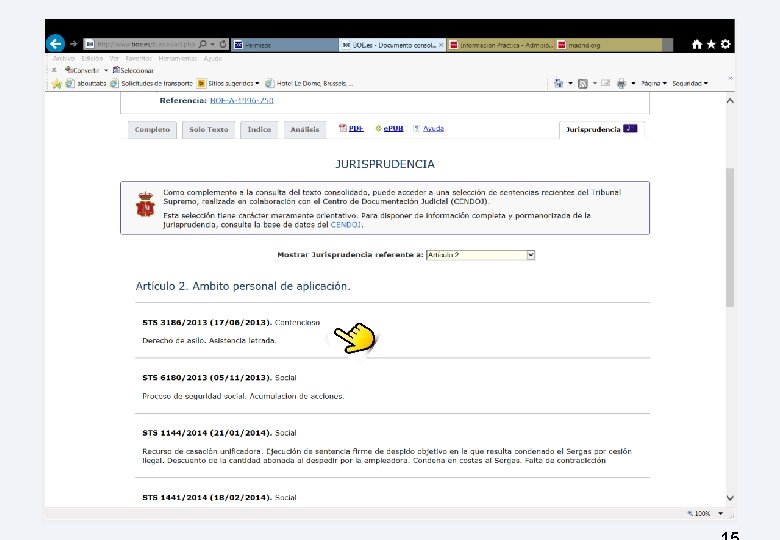Select the Índice page tab
The image size is (780, 540).
[259, 129]
